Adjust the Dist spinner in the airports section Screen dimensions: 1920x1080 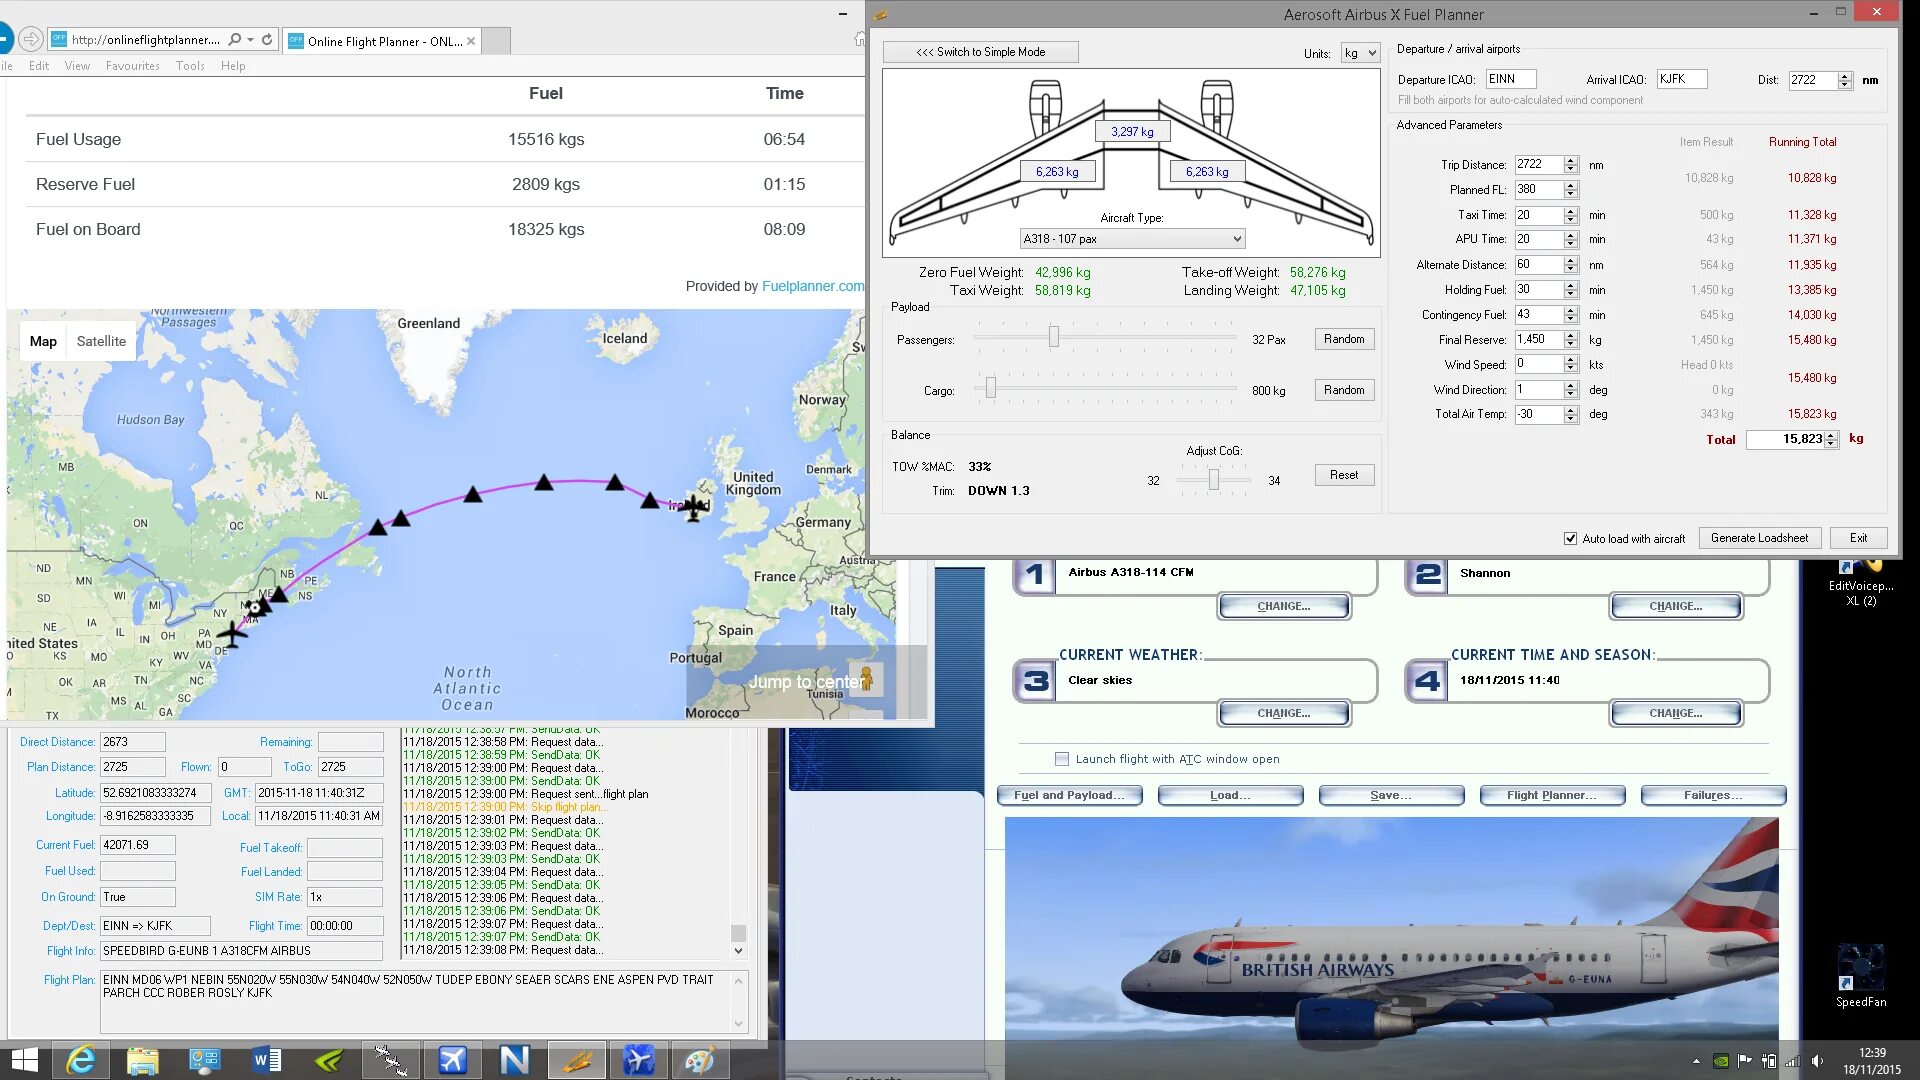1845,80
